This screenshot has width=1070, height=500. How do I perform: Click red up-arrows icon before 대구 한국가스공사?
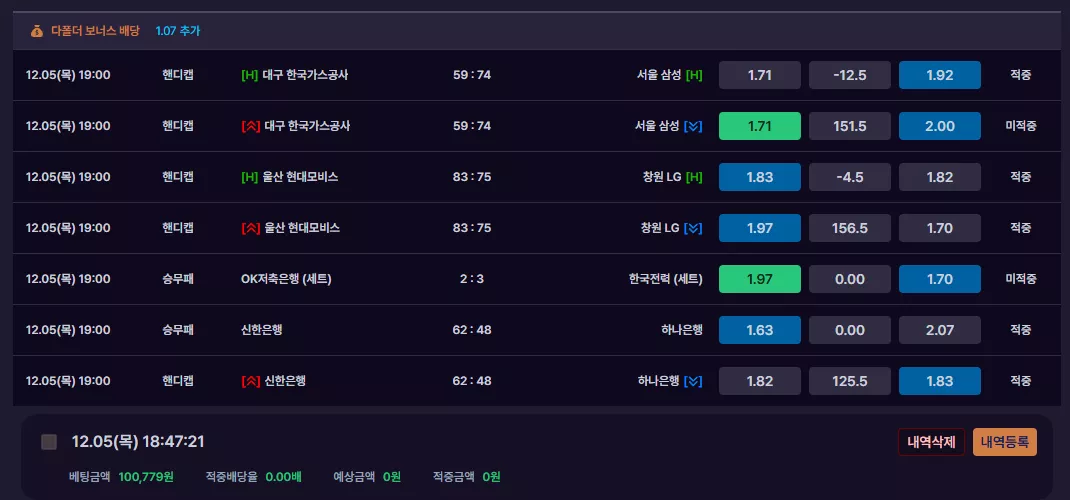click(x=250, y=126)
